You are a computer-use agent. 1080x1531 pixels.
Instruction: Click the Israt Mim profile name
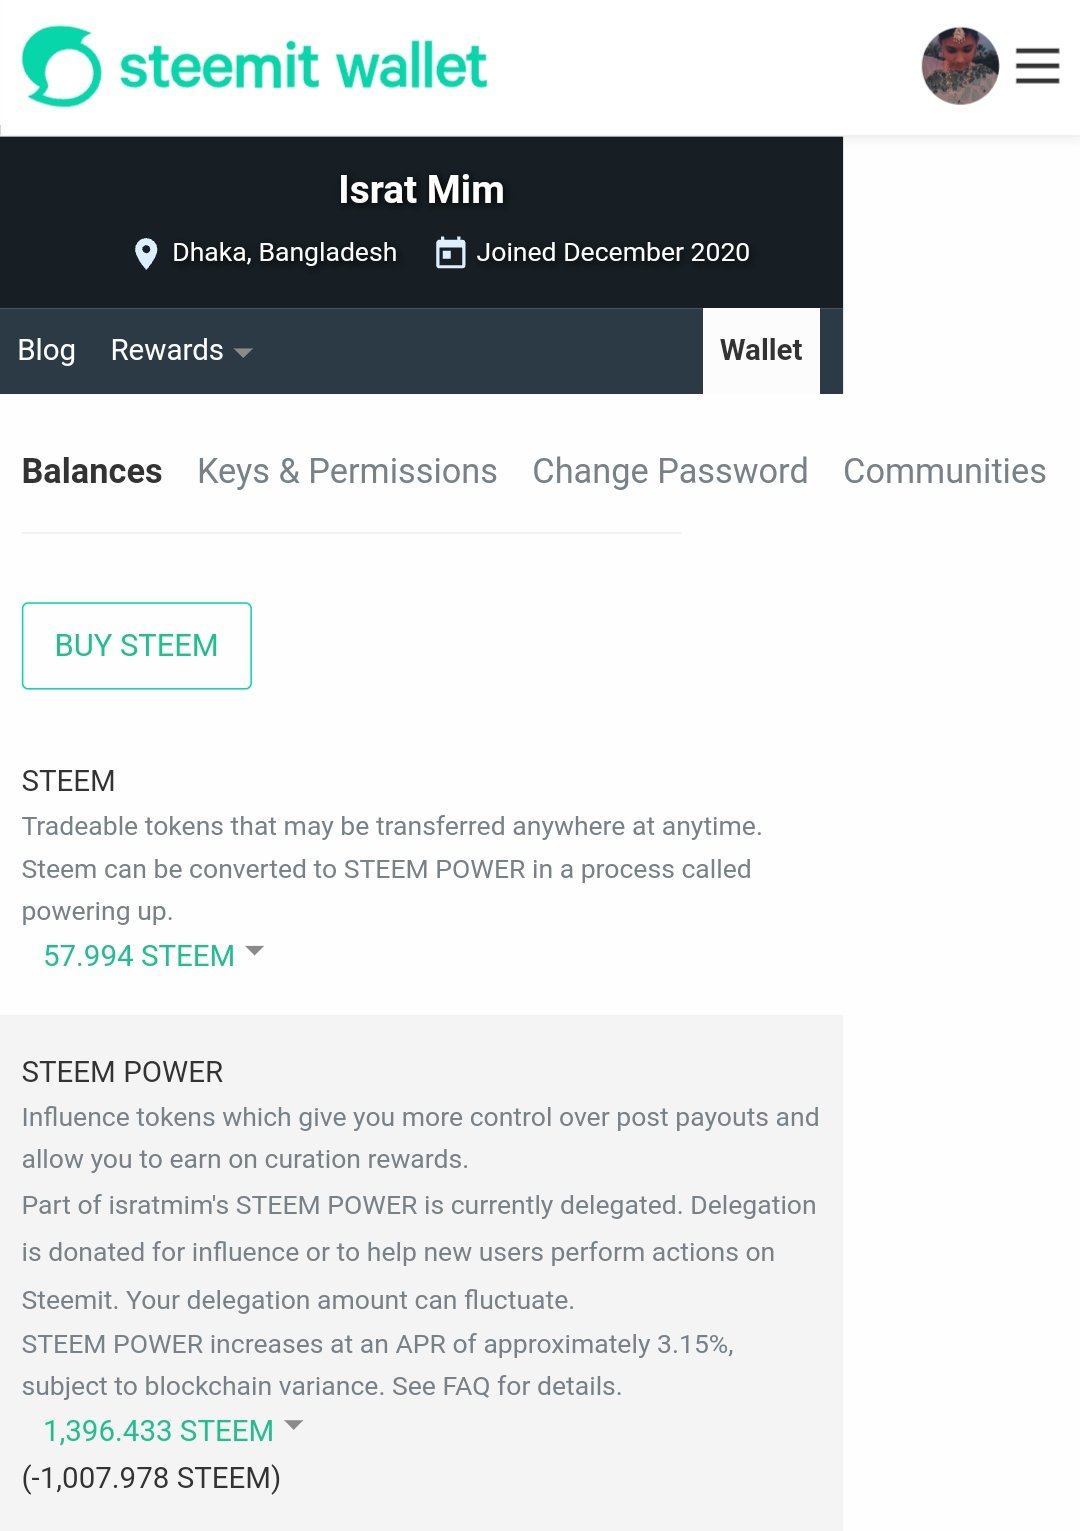point(421,190)
